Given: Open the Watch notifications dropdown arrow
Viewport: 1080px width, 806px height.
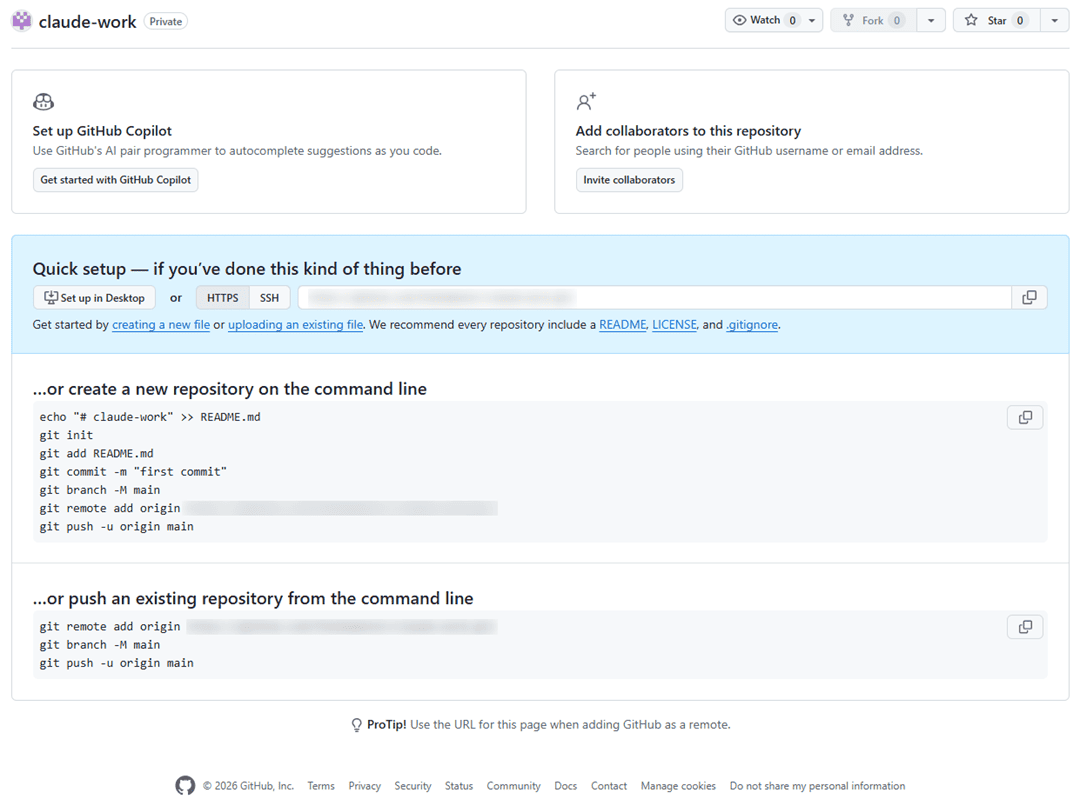Looking at the screenshot, I should [812, 20].
